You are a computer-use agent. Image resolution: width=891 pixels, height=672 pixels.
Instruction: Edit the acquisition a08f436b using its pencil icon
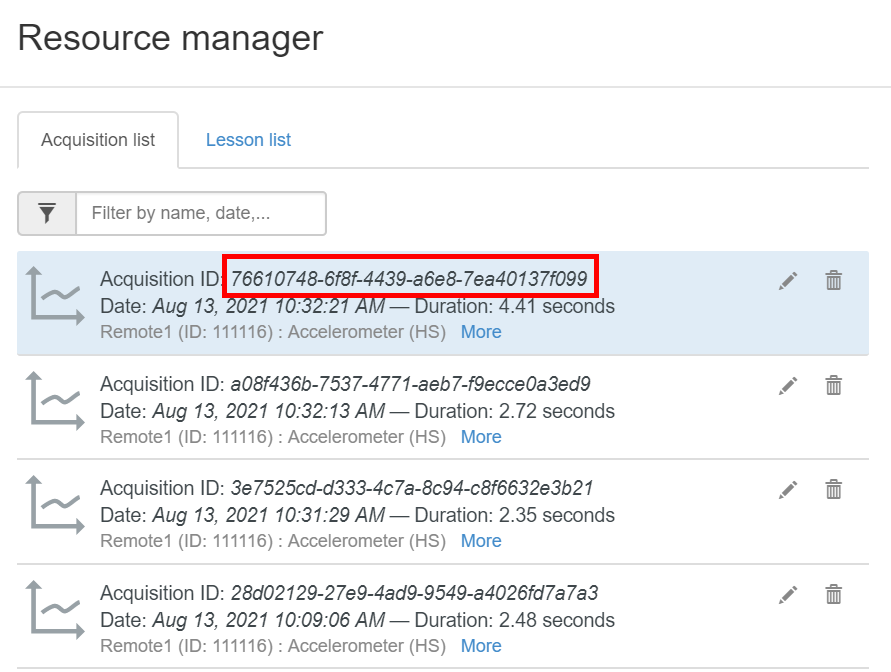tap(788, 385)
